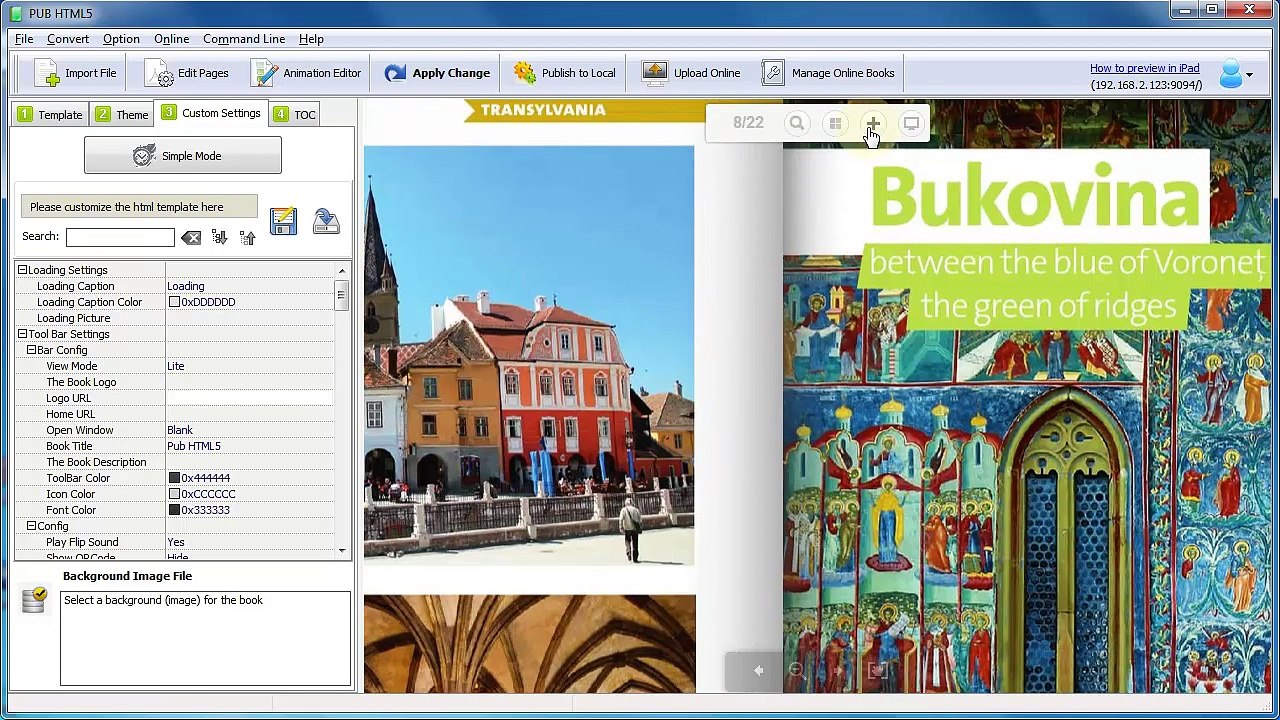Click the Icon Color swatch 0xCCCCCC
This screenshot has width=1280, height=720.
(x=174, y=494)
